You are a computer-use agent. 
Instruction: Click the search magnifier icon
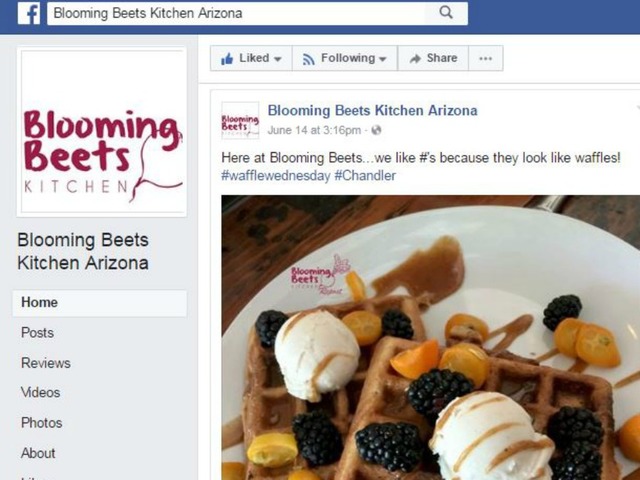pos(446,13)
